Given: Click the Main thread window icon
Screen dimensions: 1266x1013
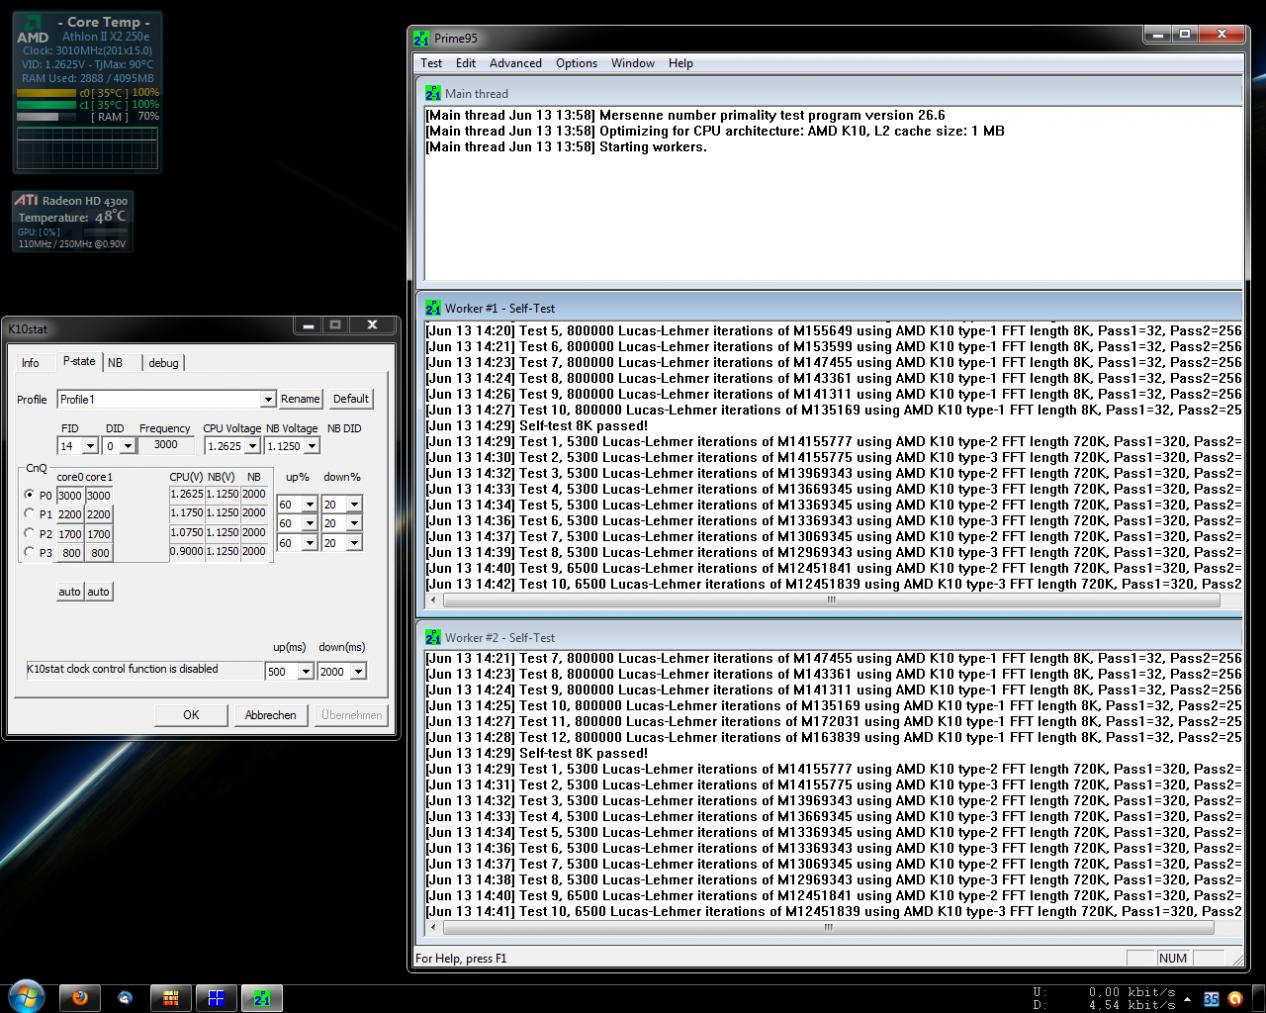Looking at the screenshot, I should pyautogui.click(x=433, y=93).
